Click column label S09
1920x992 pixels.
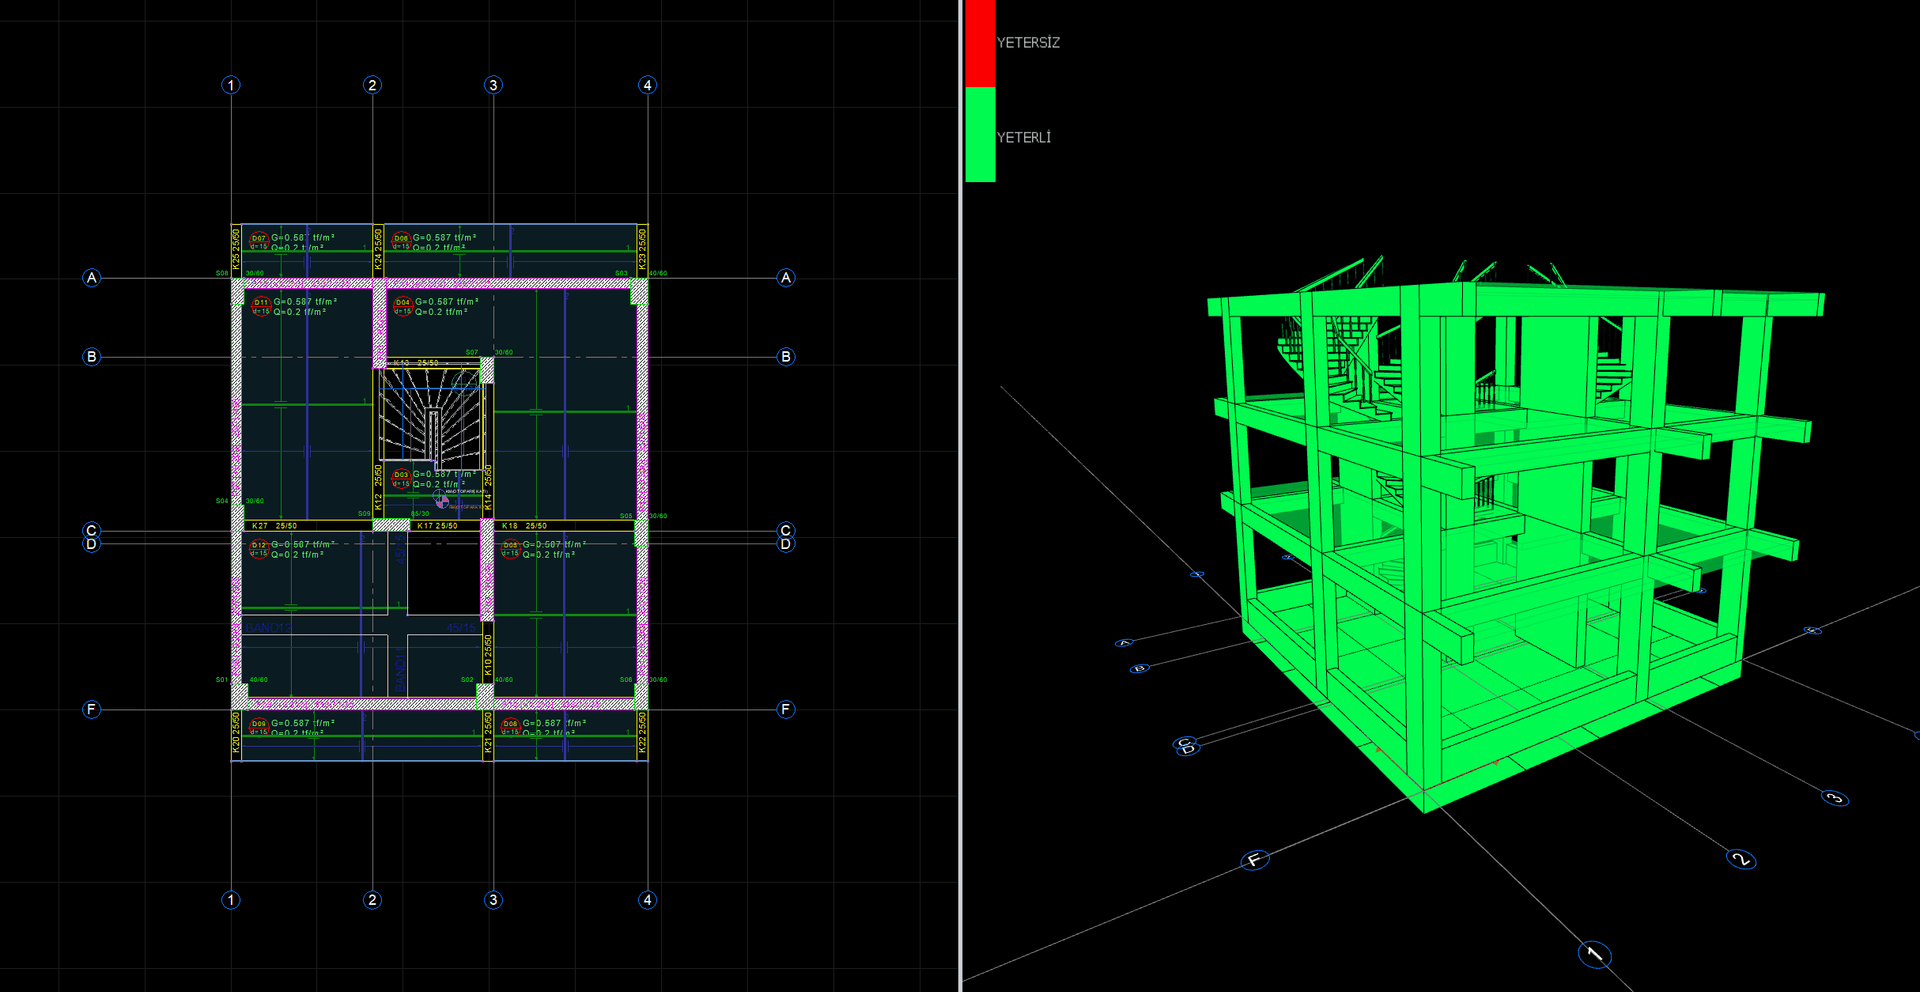364,514
